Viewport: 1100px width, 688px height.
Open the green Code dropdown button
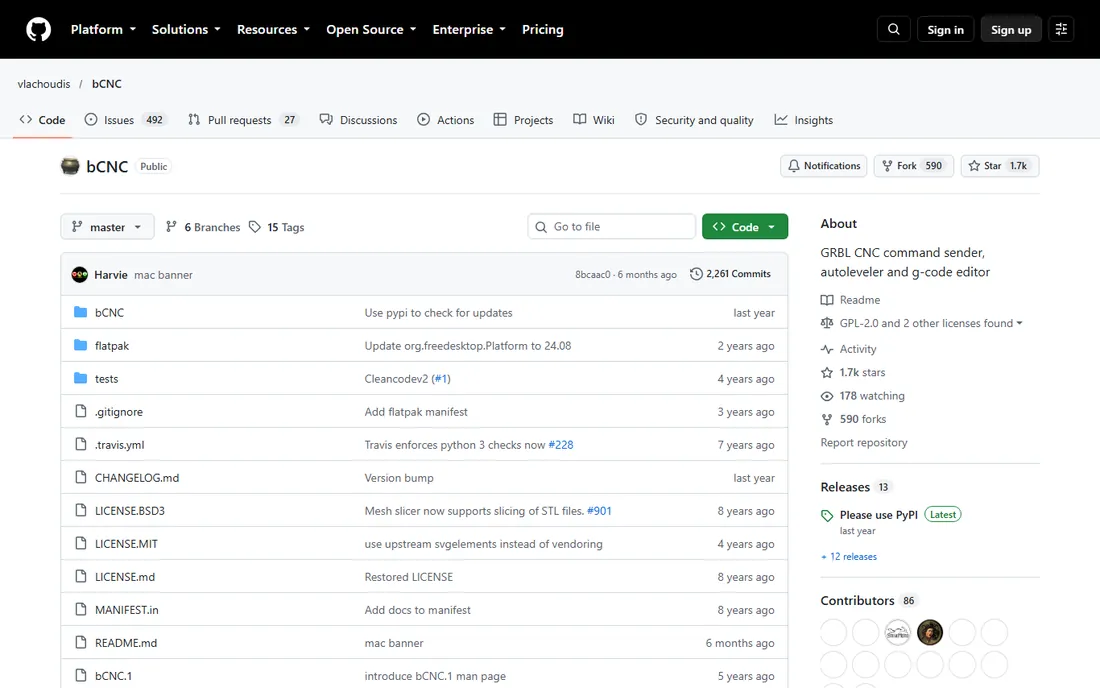(x=745, y=227)
